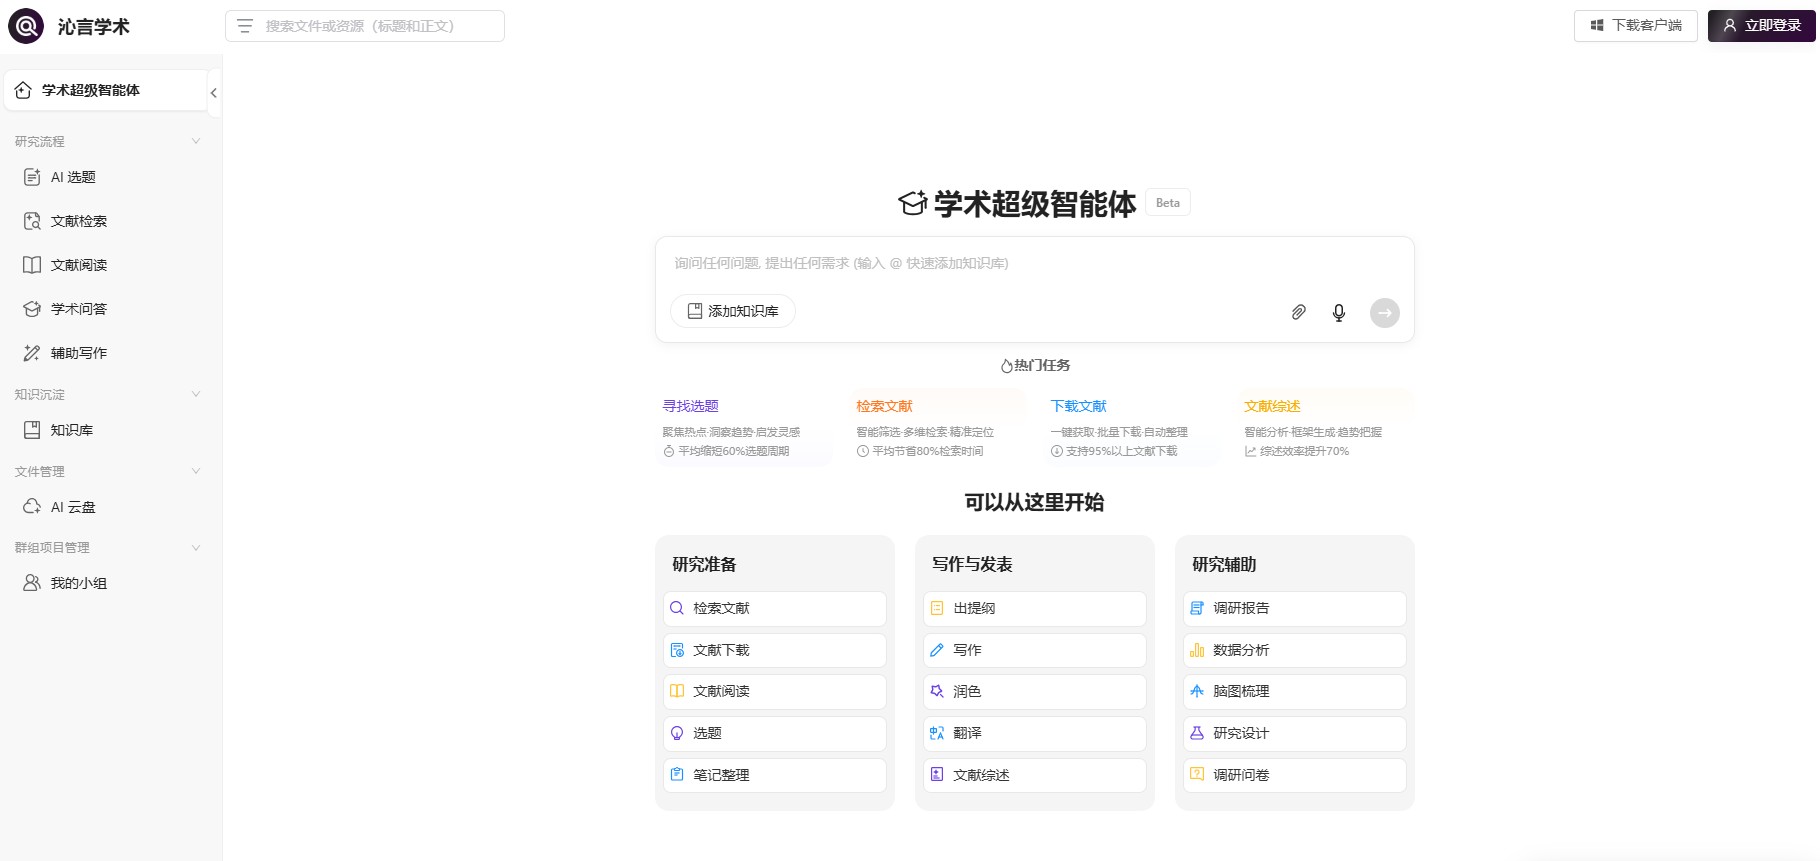Click 笔记整理 under 研究准备

tap(775, 775)
